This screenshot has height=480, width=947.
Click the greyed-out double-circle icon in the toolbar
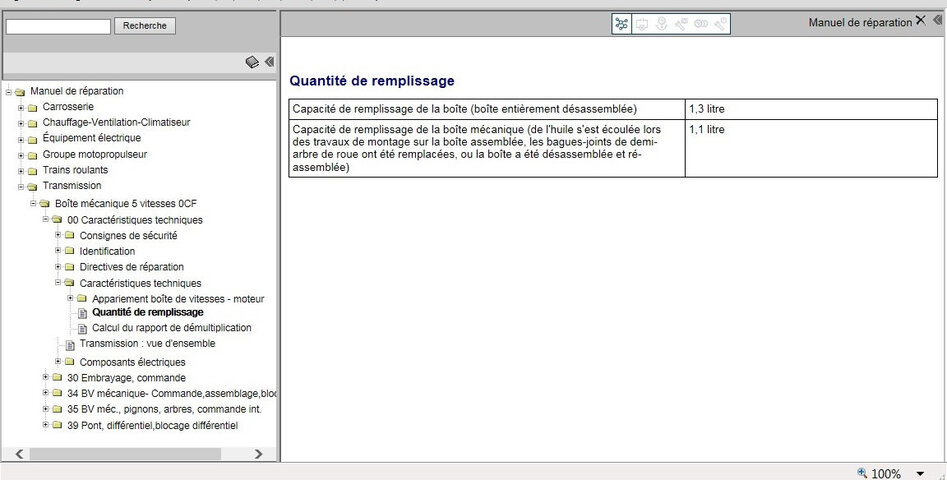(701, 24)
